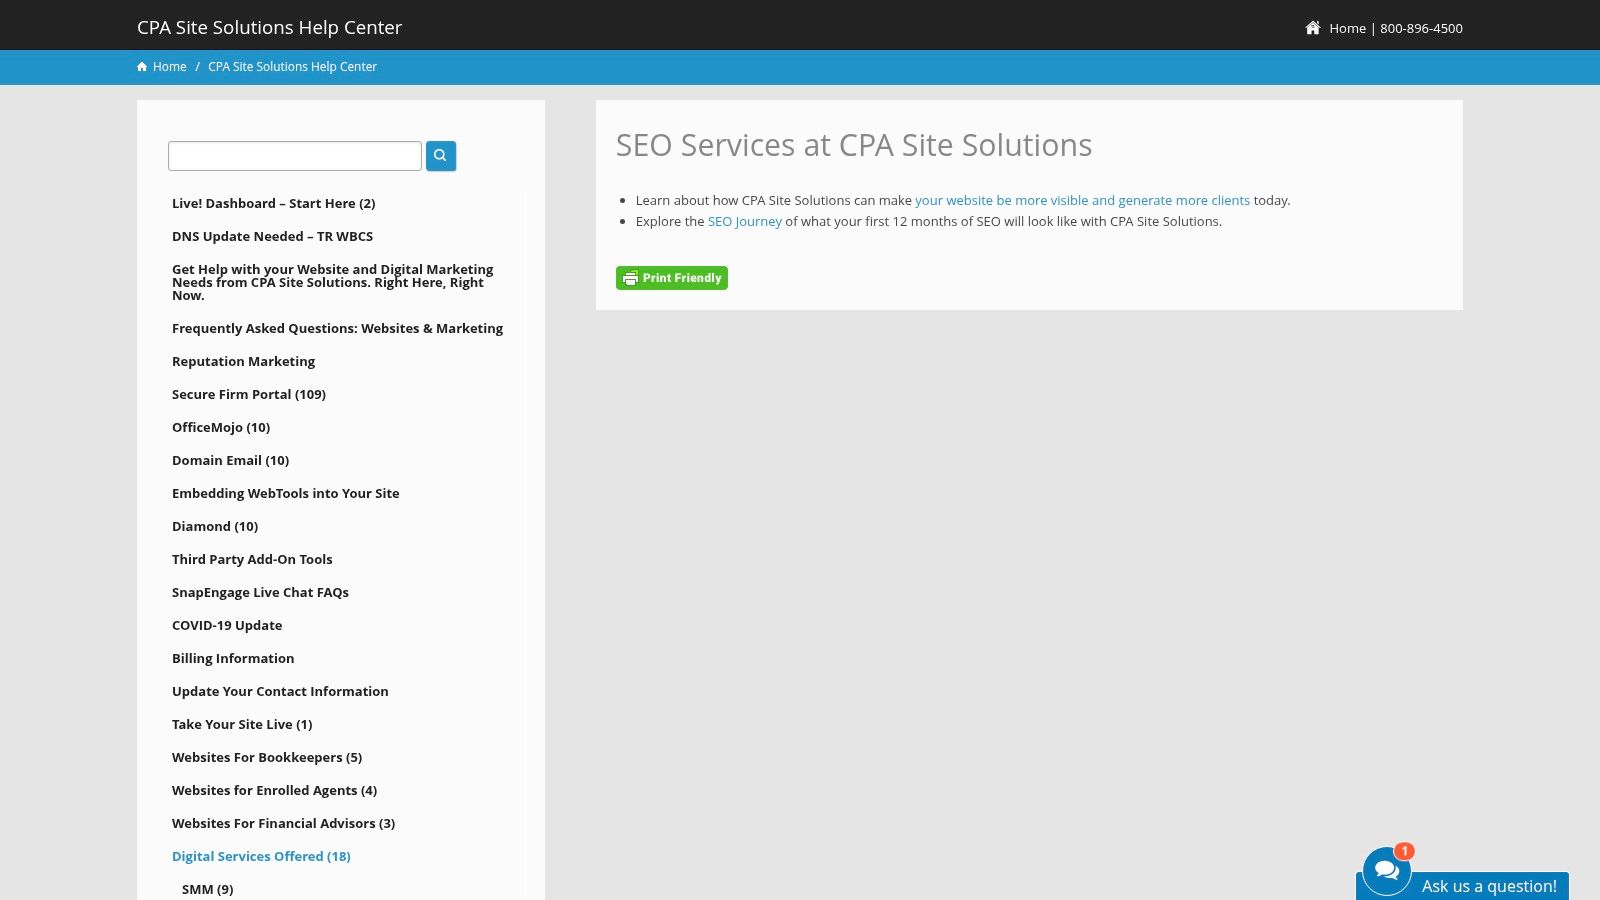Image resolution: width=1600 pixels, height=900 pixels.
Task: Select Websites For Bookkeepers (5)
Action: coord(267,757)
